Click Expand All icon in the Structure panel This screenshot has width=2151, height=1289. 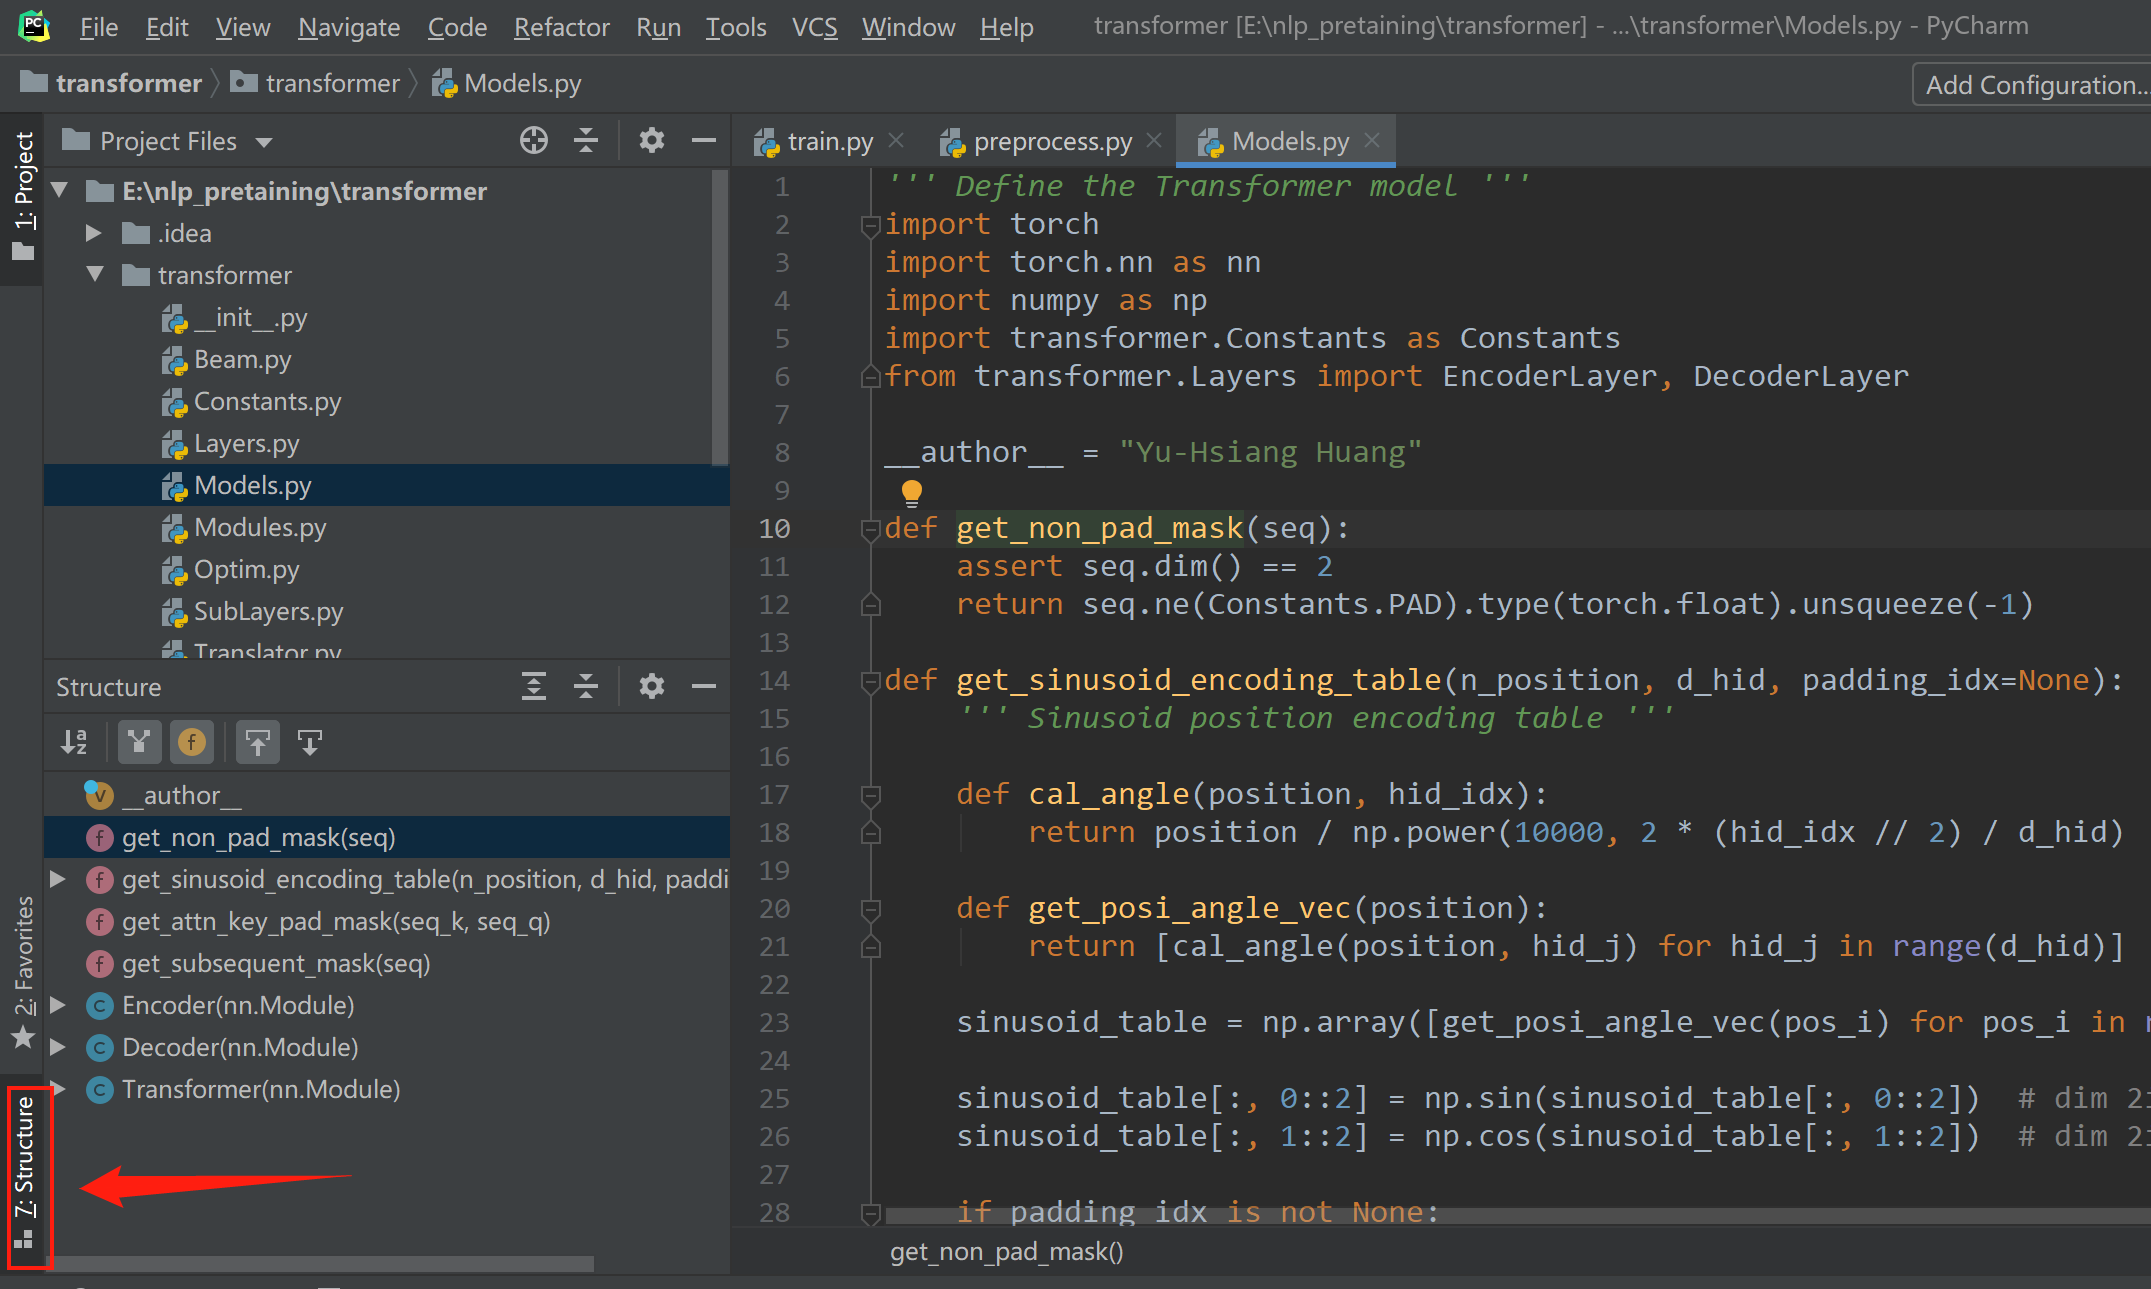tap(534, 686)
